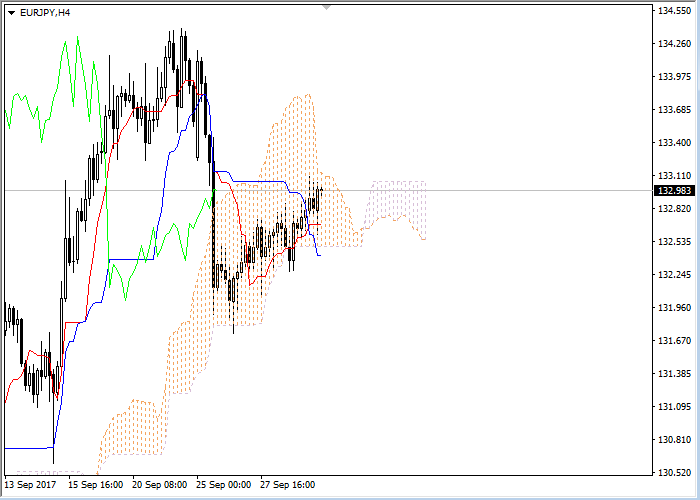Image resolution: width=700 pixels, height=500 pixels.
Task: Click the 134.260 price scale label
Action: 674,44
